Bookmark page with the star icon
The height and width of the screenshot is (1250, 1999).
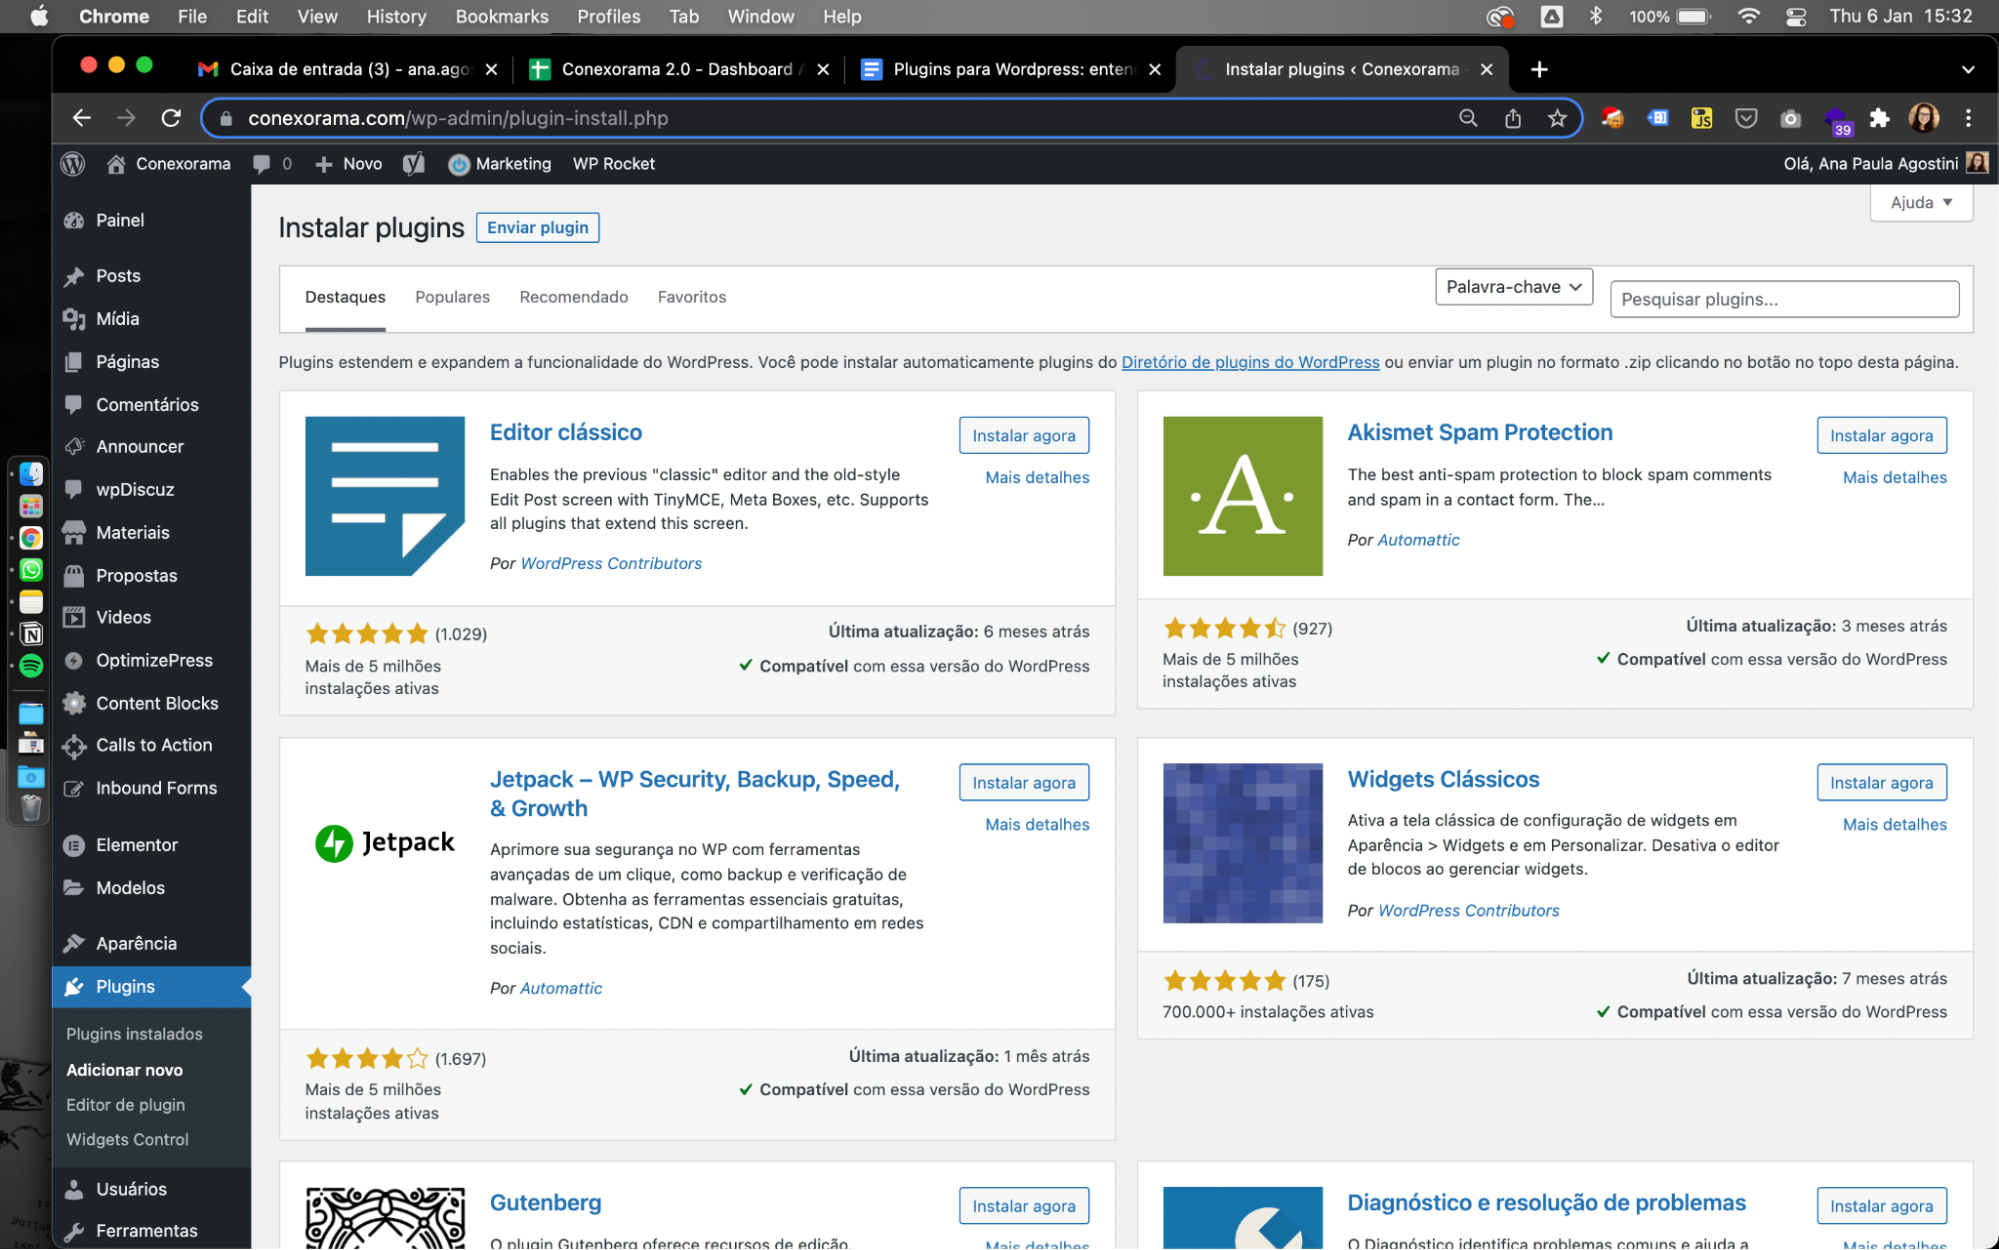[1557, 118]
